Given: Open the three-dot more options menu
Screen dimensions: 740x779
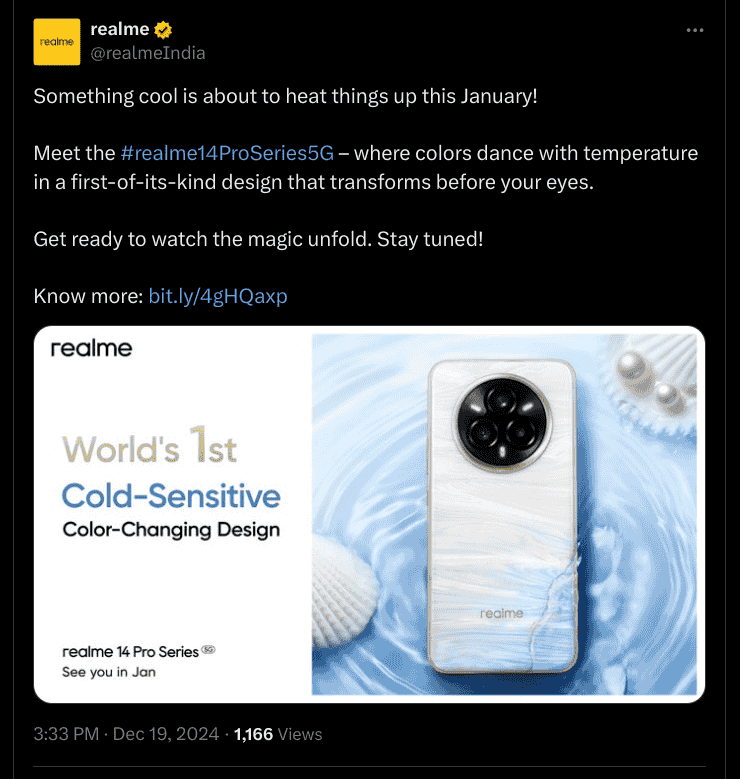Looking at the screenshot, I should pyautogui.click(x=695, y=30).
